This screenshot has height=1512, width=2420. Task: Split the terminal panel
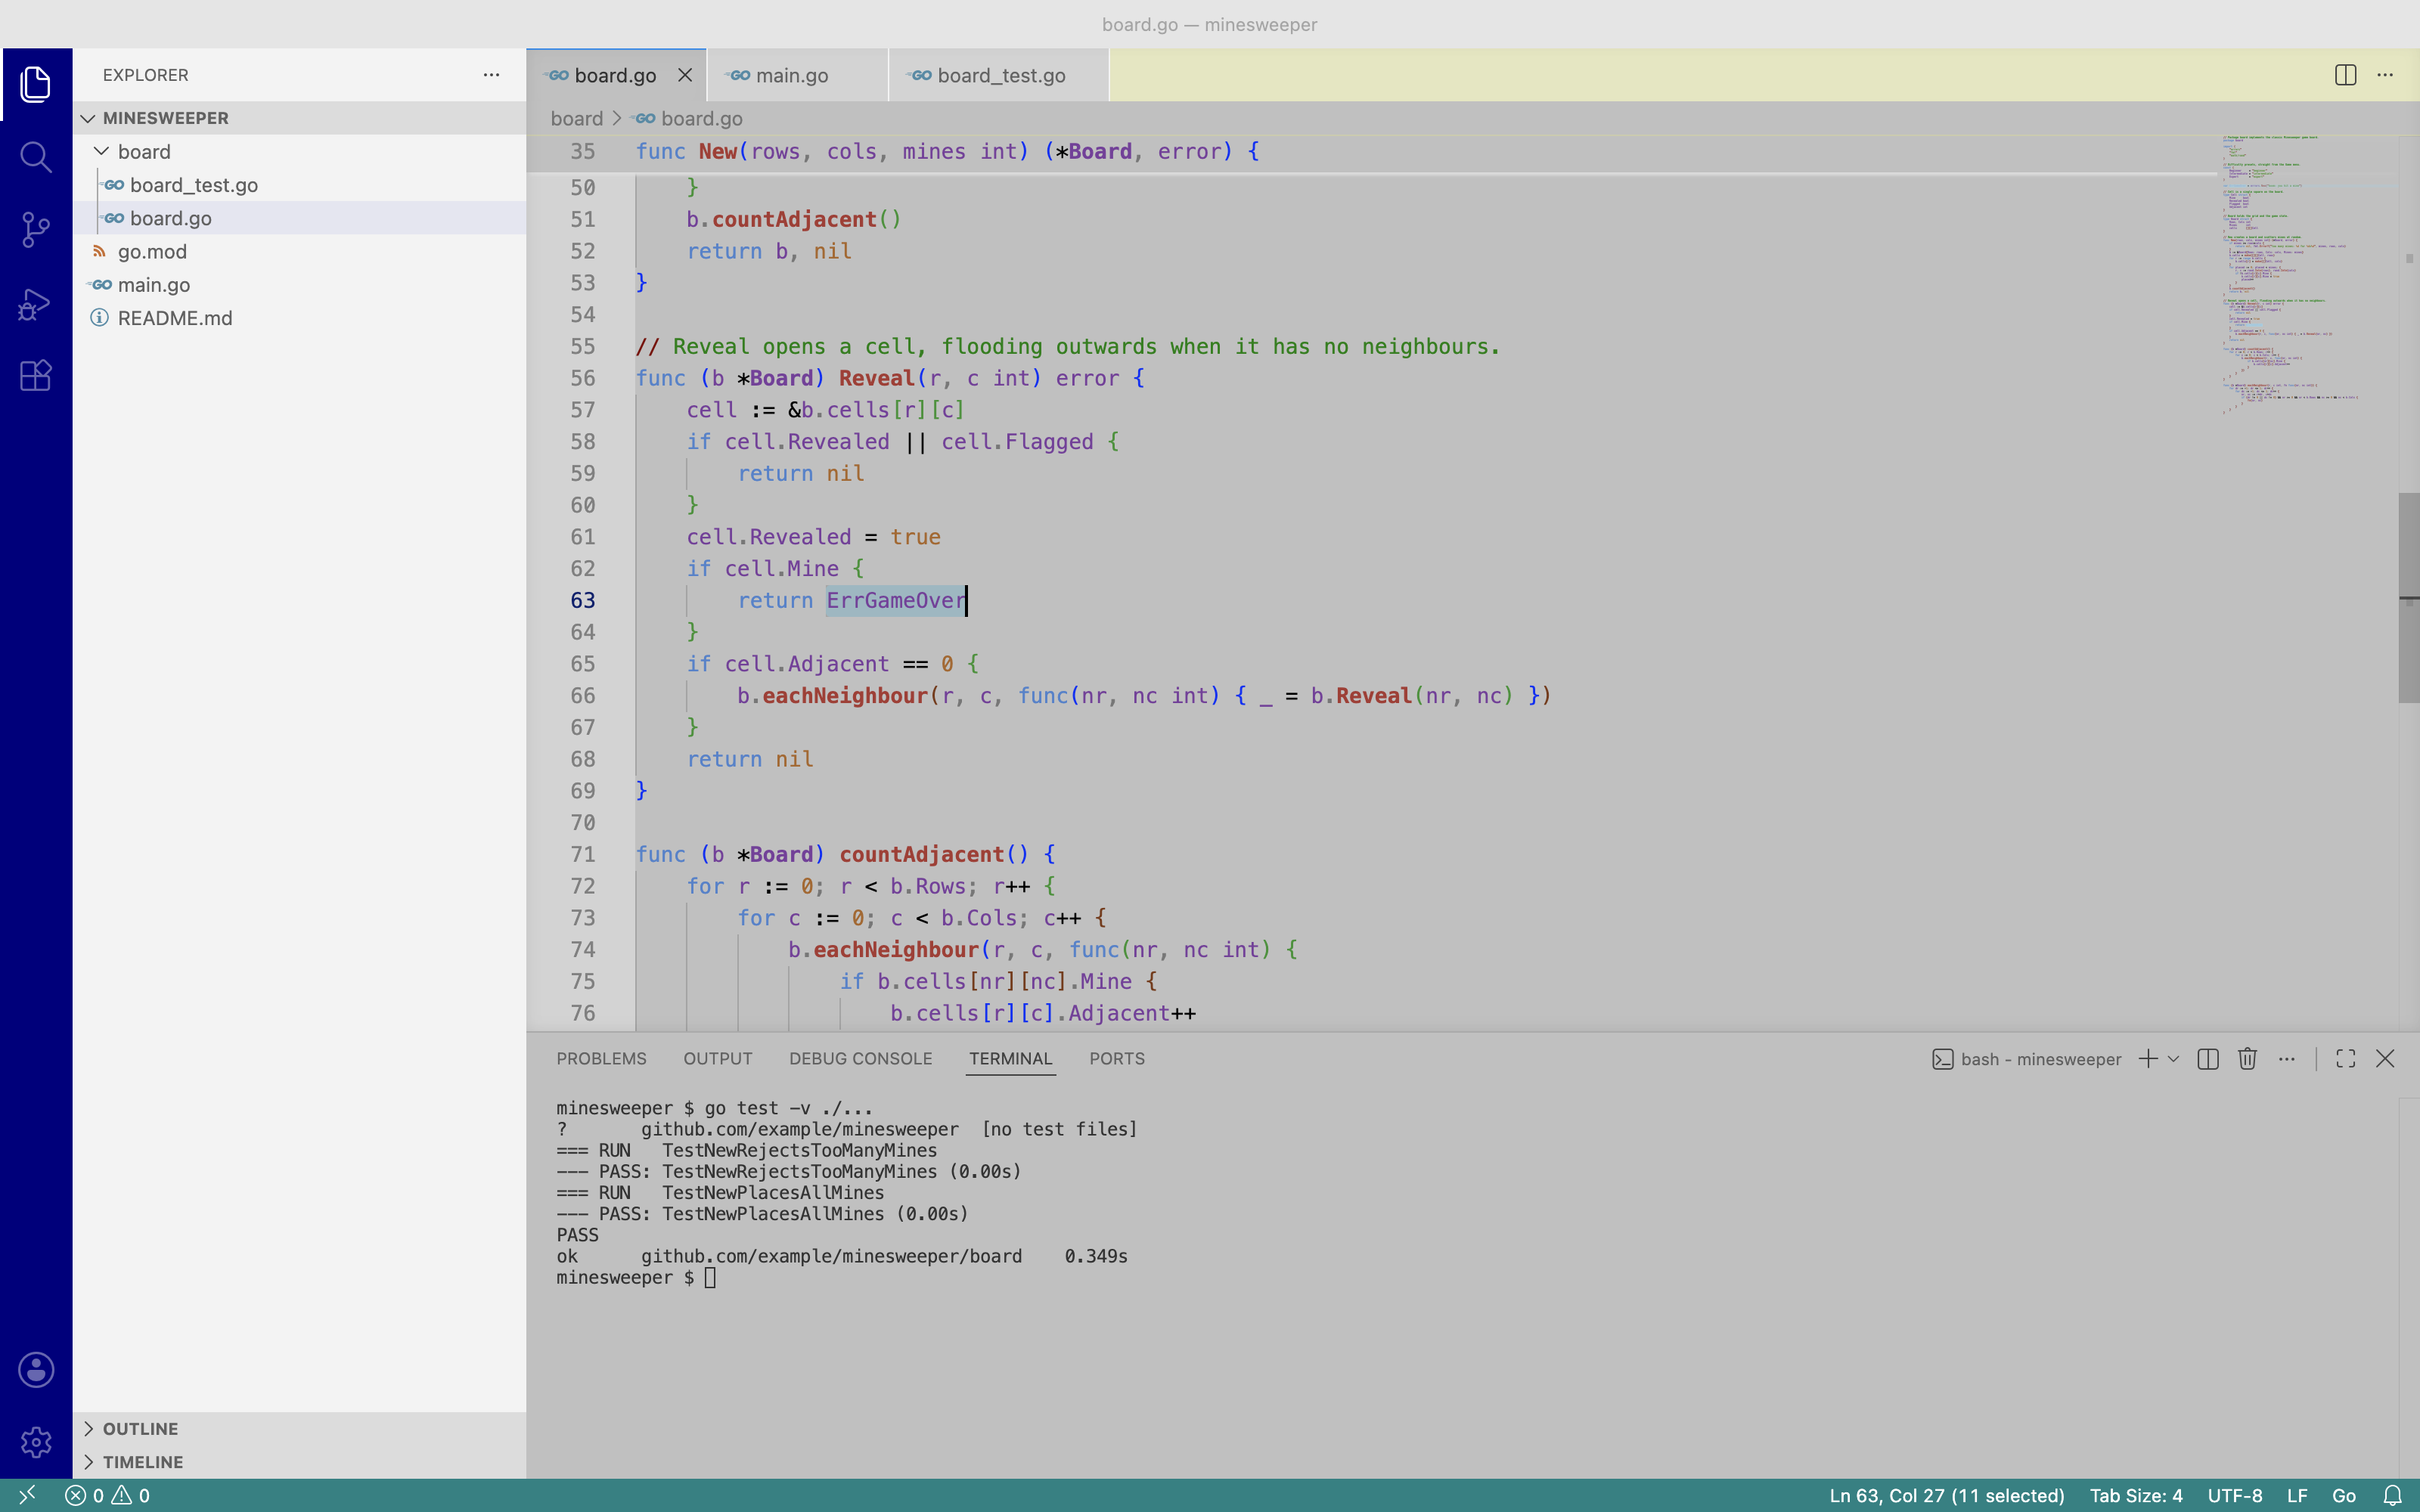[x=2208, y=1059]
